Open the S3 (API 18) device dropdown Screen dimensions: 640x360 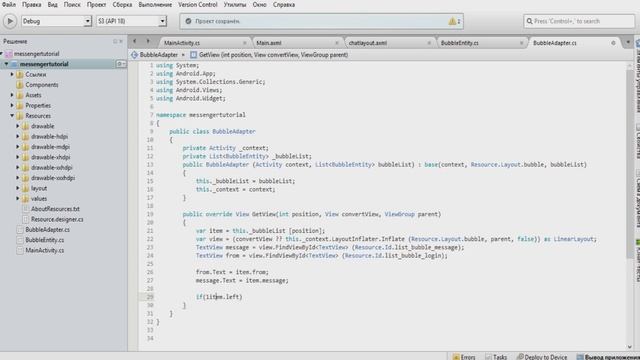point(131,21)
